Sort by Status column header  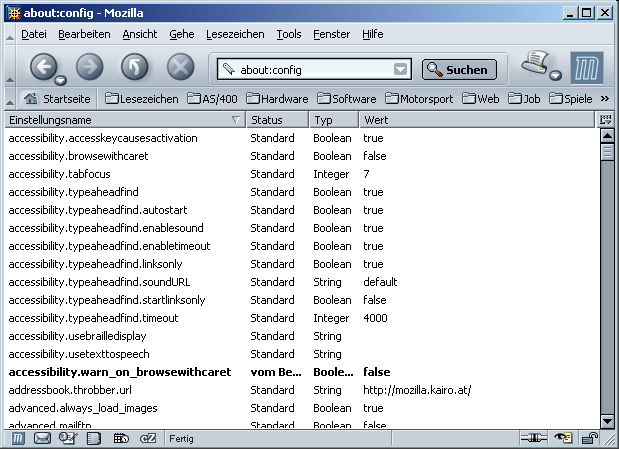point(278,120)
